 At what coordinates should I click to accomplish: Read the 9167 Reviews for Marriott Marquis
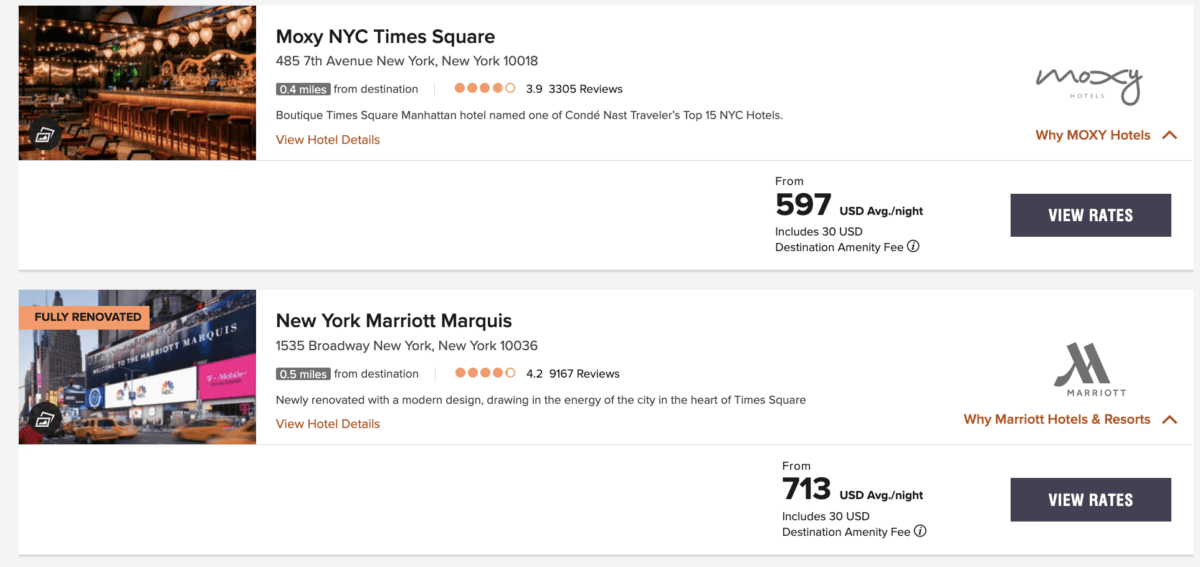[584, 374]
